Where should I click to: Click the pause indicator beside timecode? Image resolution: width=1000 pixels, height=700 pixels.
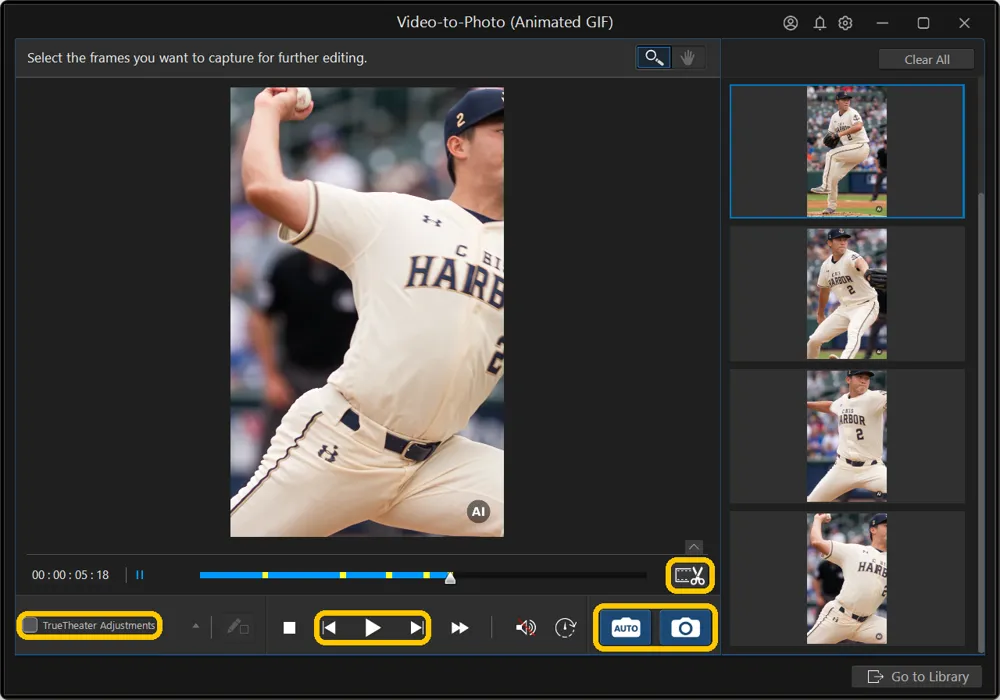pos(140,575)
